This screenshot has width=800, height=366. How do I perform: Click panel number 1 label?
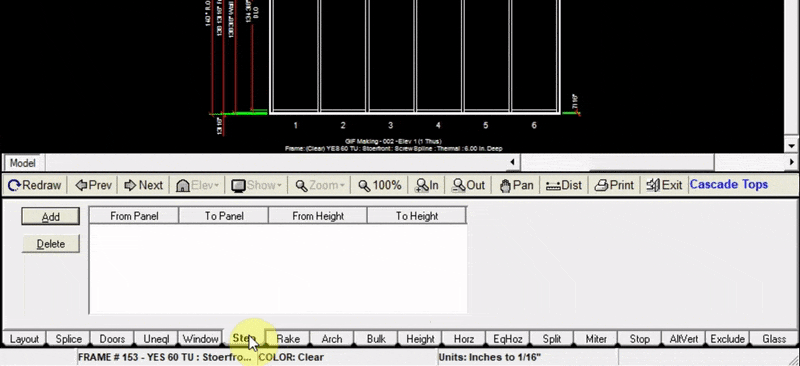pyautogui.click(x=295, y=125)
